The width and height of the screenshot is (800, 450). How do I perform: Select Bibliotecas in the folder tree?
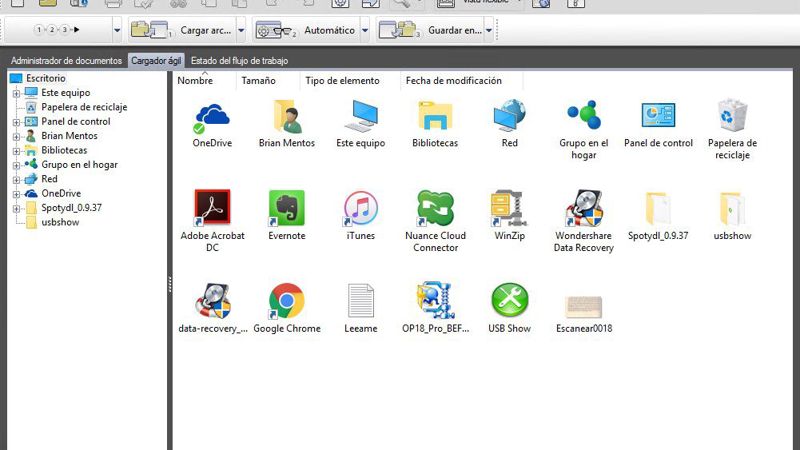click(x=64, y=150)
